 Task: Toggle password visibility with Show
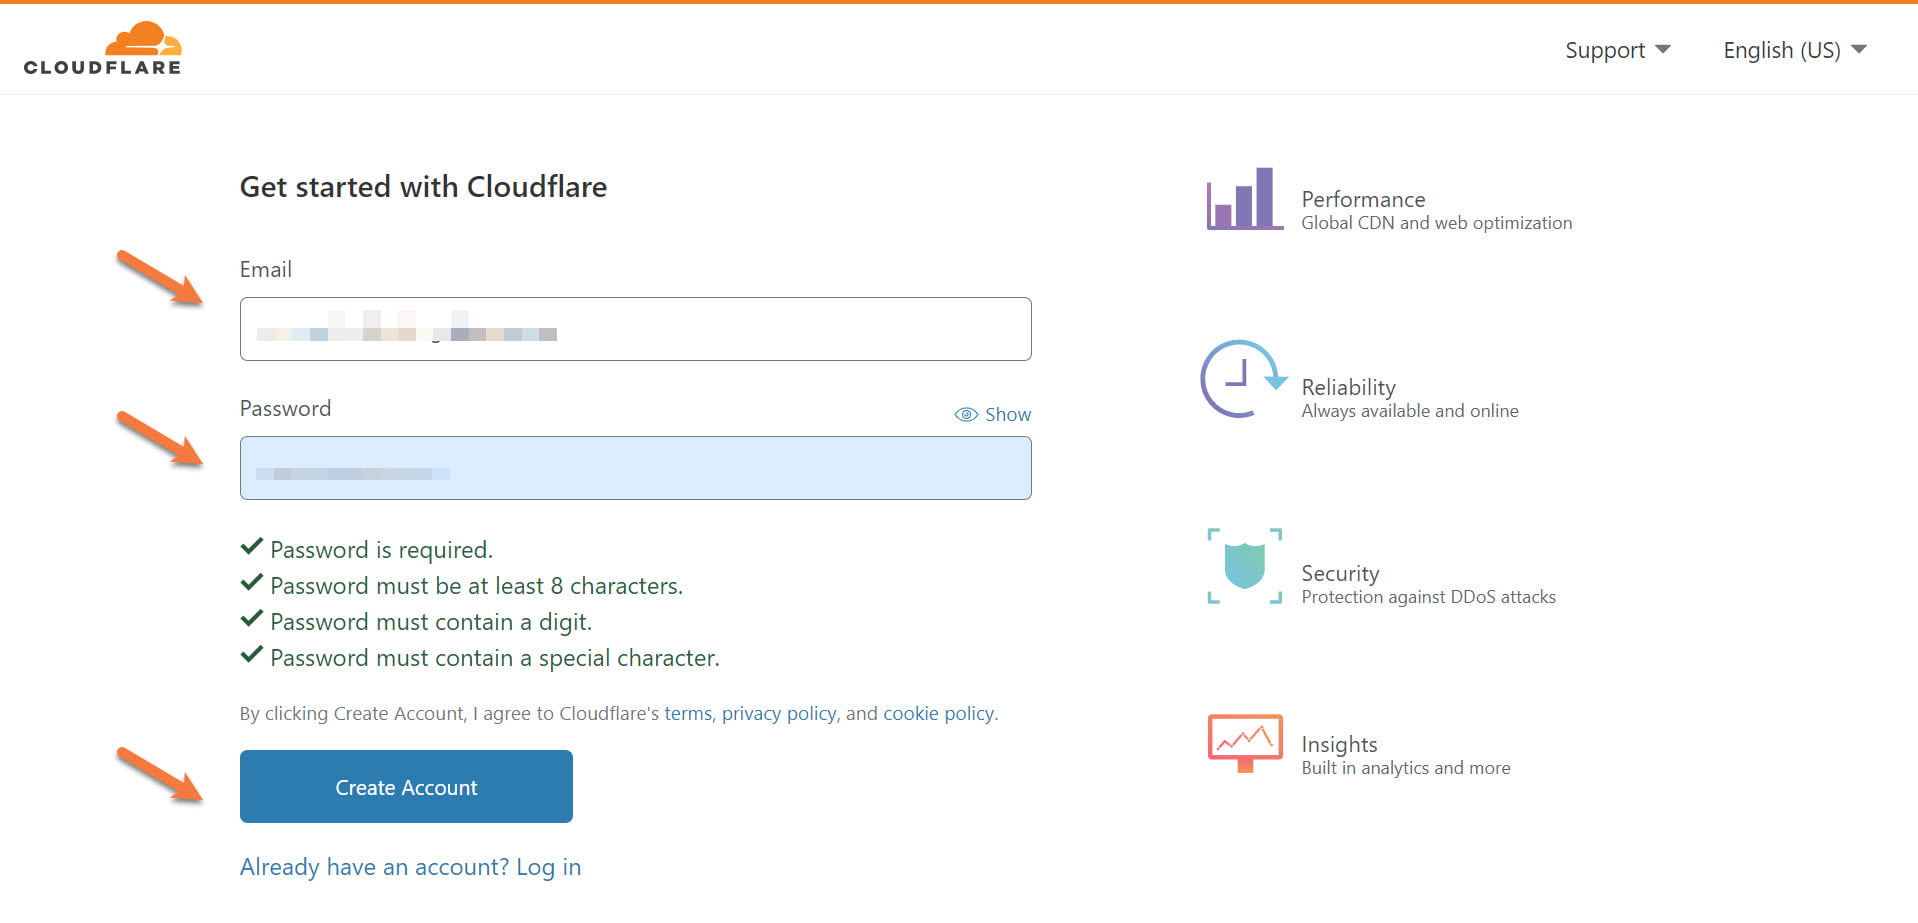coord(1007,415)
